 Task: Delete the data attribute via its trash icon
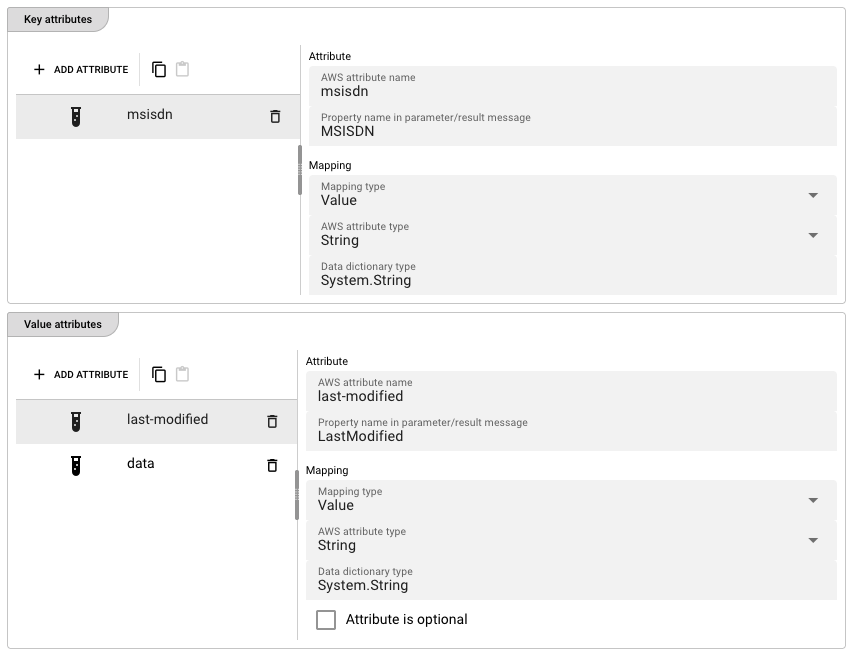pyautogui.click(x=272, y=464)
